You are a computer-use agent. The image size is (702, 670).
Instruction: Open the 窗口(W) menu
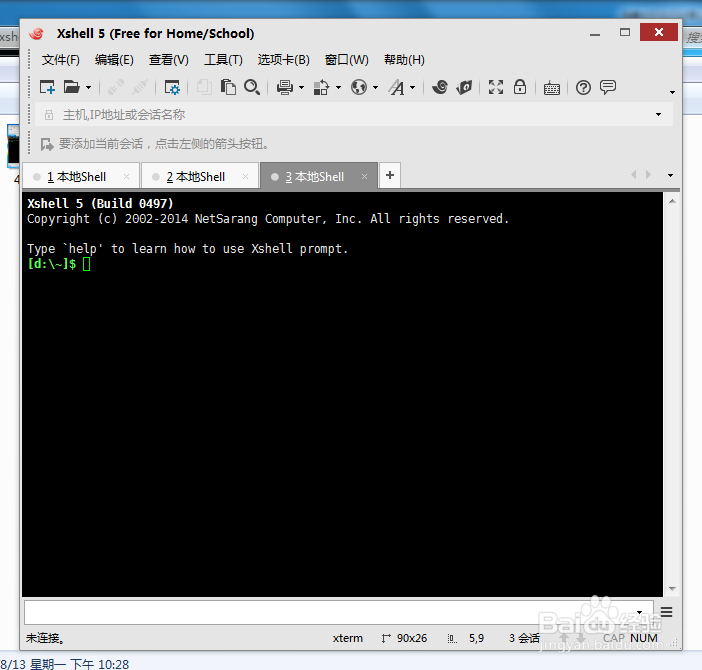pyautogui.click(x=347, y=60)
